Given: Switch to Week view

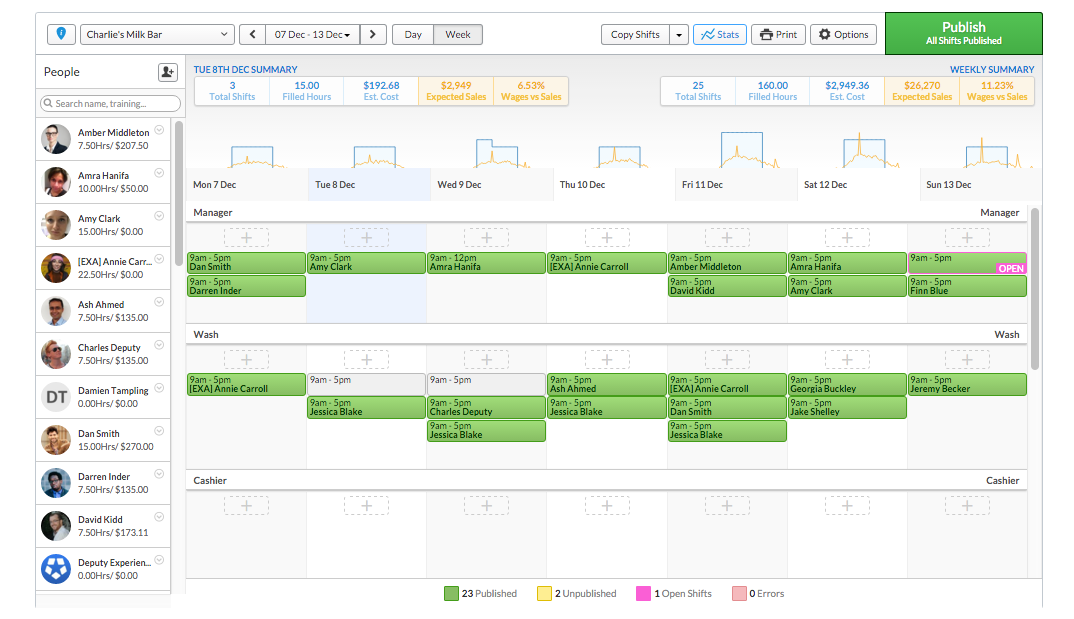Looking at the screenshot, I should 458,34.
